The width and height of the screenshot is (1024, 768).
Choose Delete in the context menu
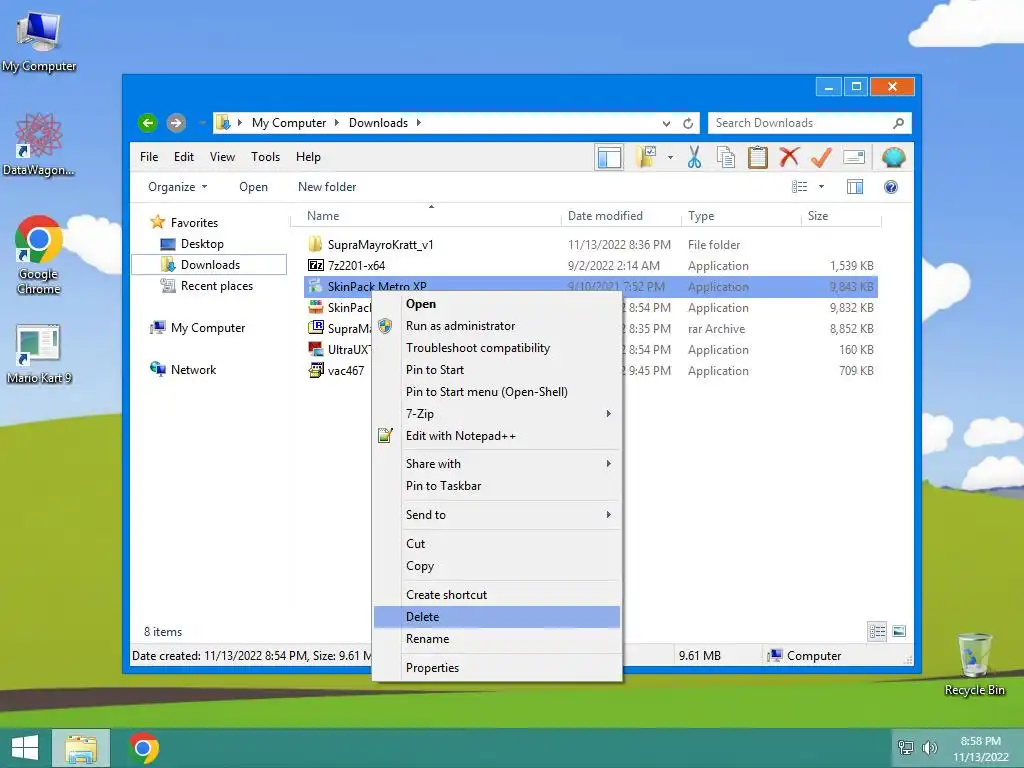click(497, 617)
